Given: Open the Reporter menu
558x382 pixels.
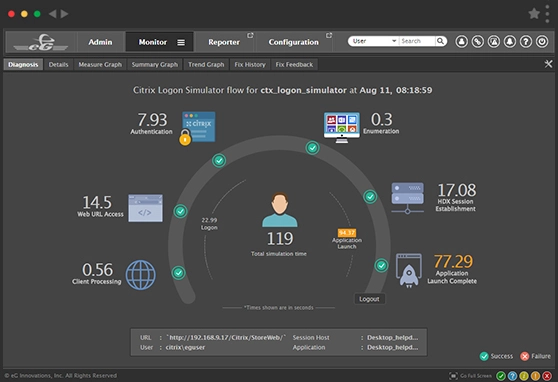Looking at the screenshot, I should tap(224, 42).
